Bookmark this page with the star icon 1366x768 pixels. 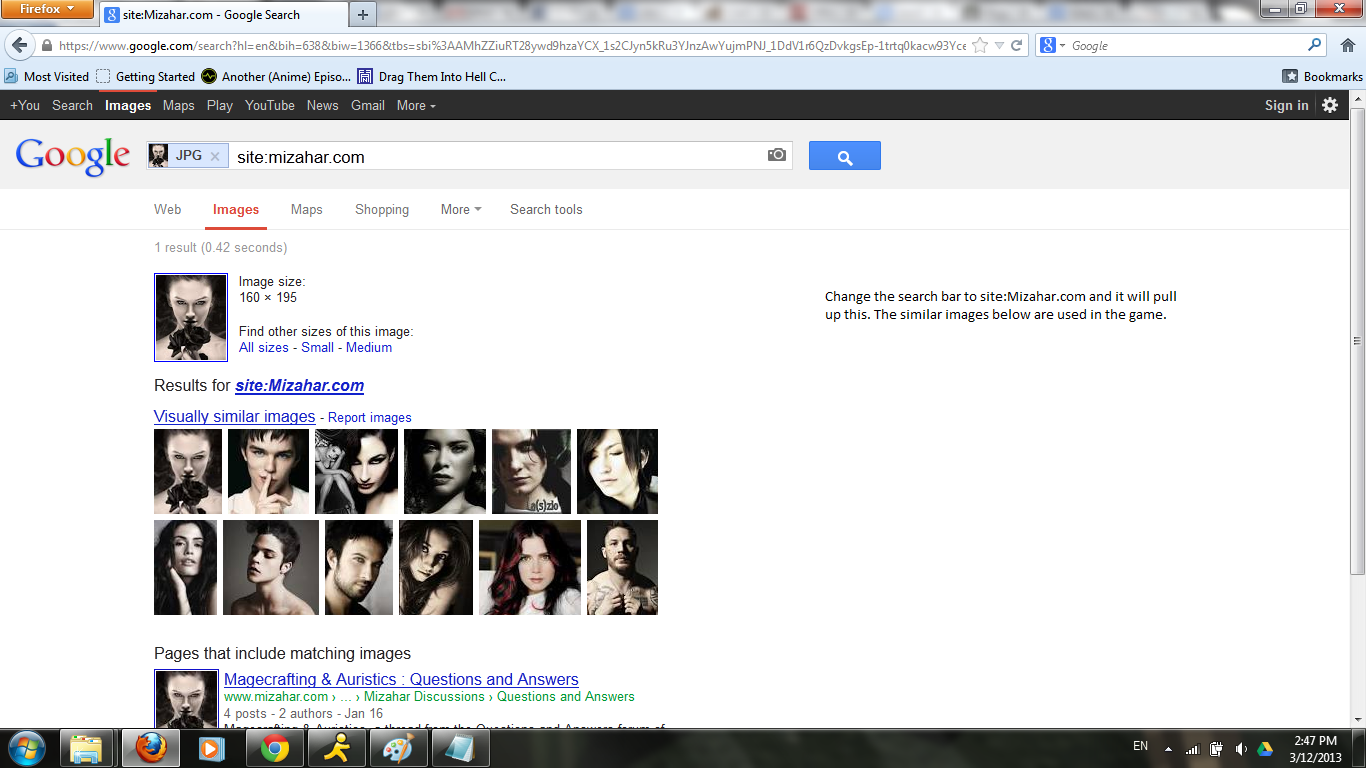980,46
